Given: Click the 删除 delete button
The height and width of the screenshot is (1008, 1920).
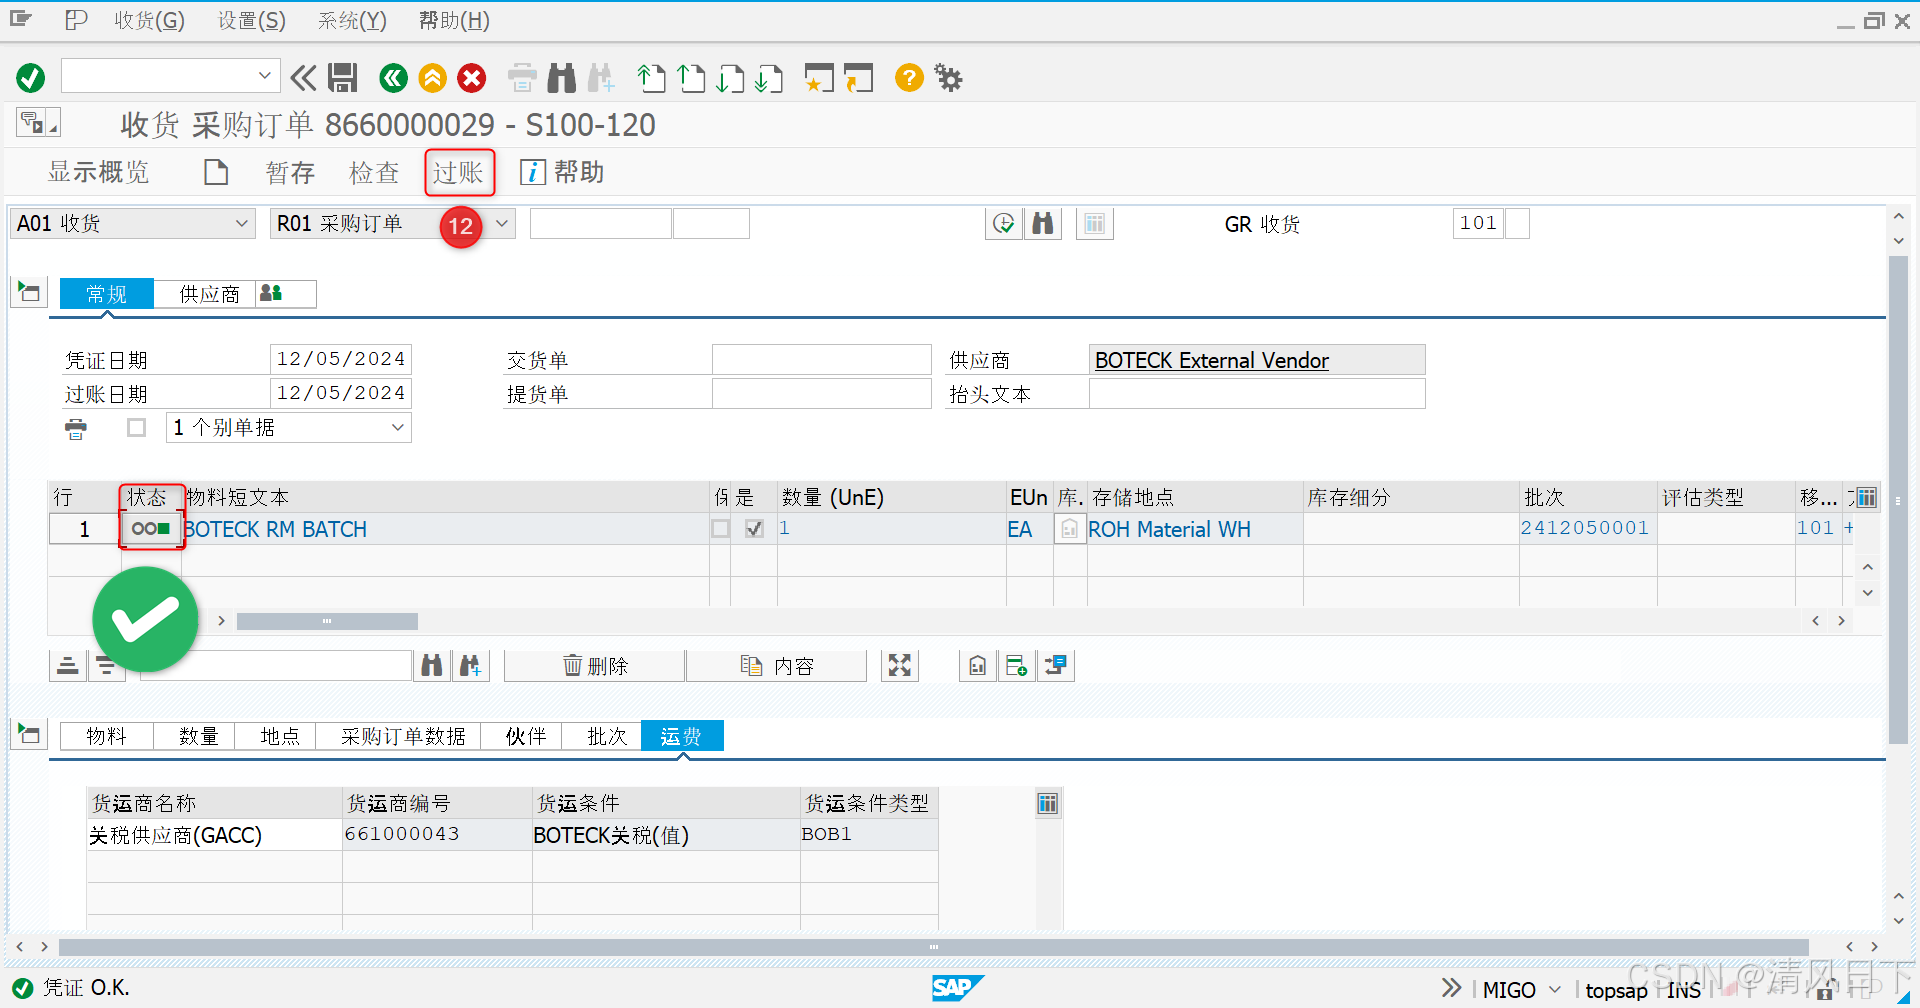Looking at the screenshot, I should click(595, 666).
